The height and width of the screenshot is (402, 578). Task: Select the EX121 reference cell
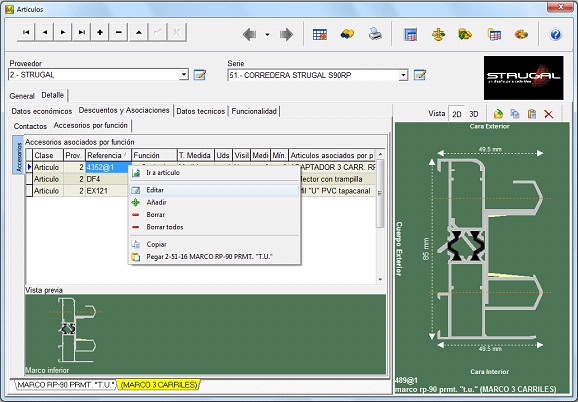click(x=106, y=191)
